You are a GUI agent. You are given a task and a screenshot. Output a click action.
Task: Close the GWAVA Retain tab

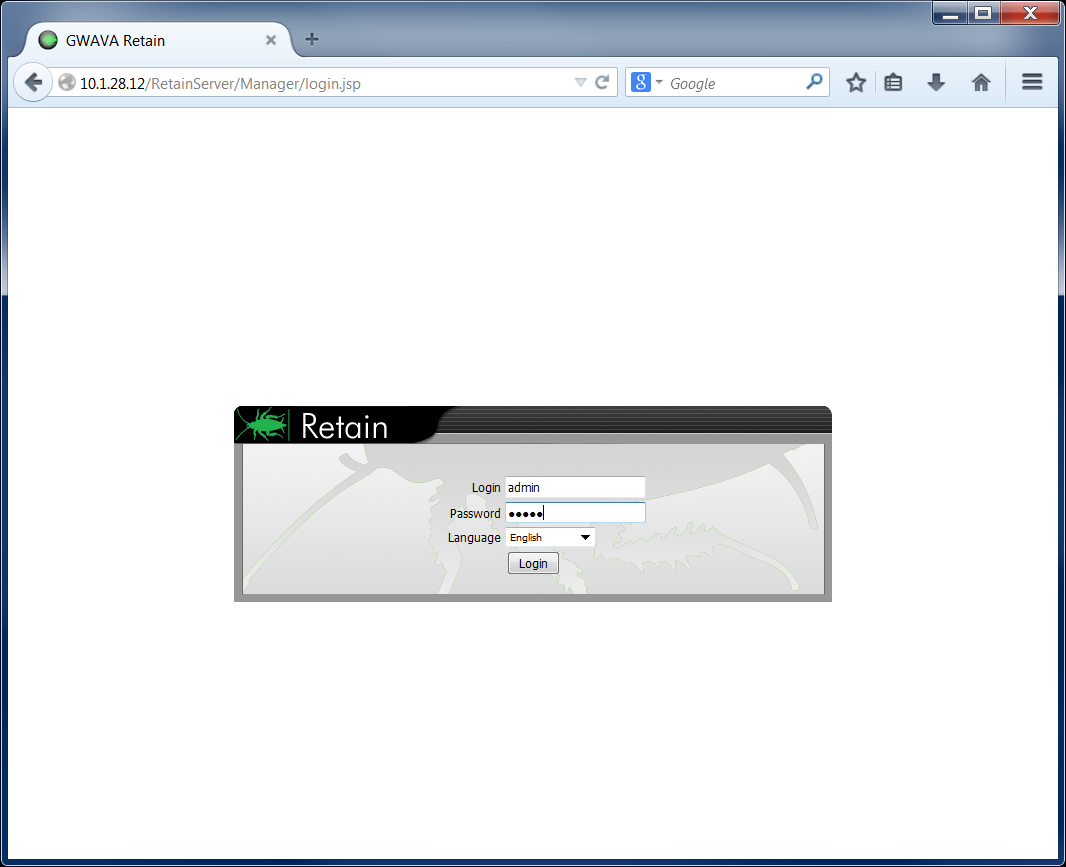(271, 40)
